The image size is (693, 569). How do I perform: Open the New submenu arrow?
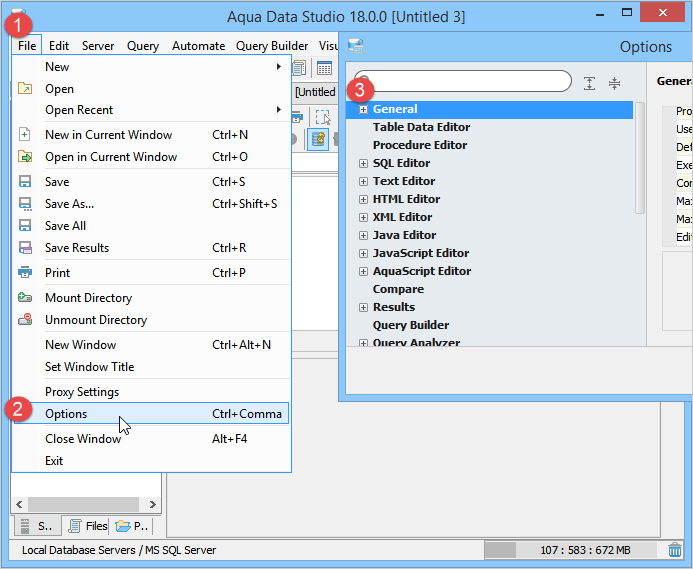(x=278, y=66)
